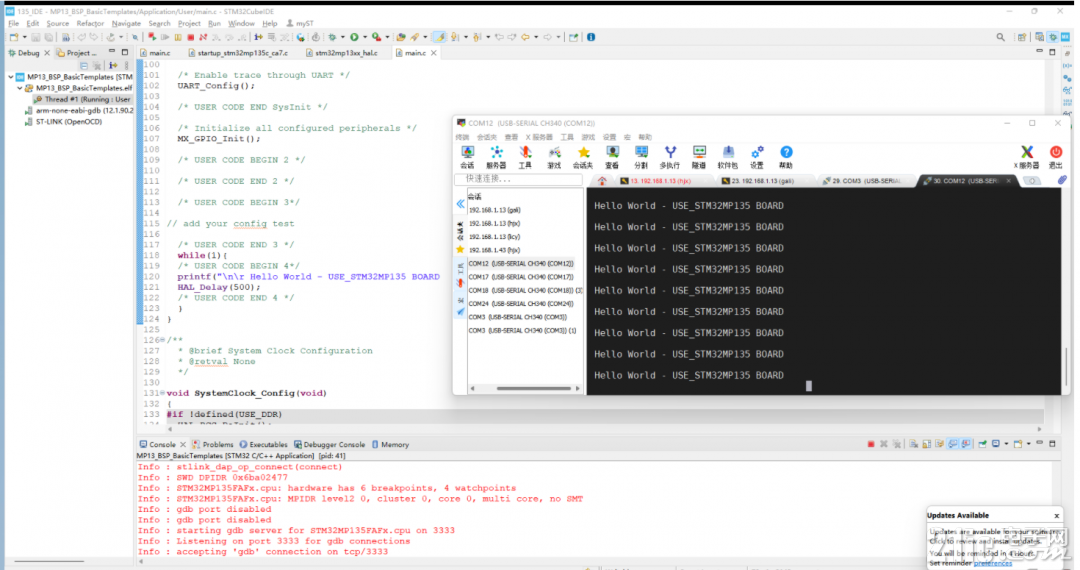This screenshot has width=1080, height=570.
Task: Click the red 退出 exit icon
Action: point(1055,157)
